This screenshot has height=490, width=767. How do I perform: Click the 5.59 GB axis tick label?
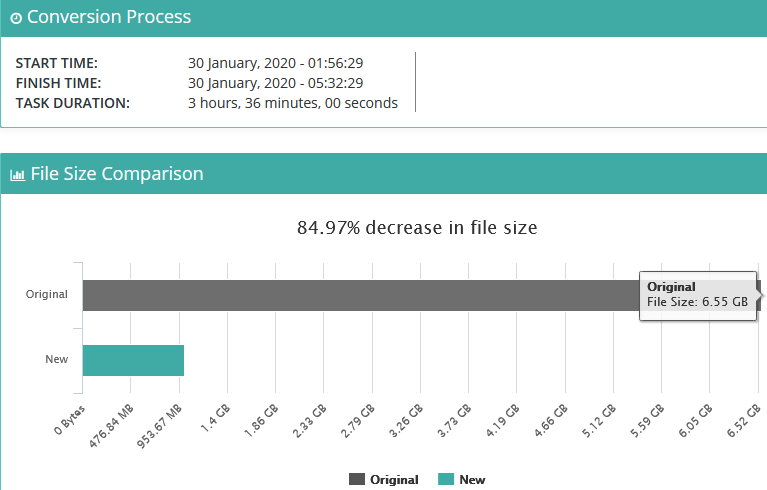pos(647,421)
